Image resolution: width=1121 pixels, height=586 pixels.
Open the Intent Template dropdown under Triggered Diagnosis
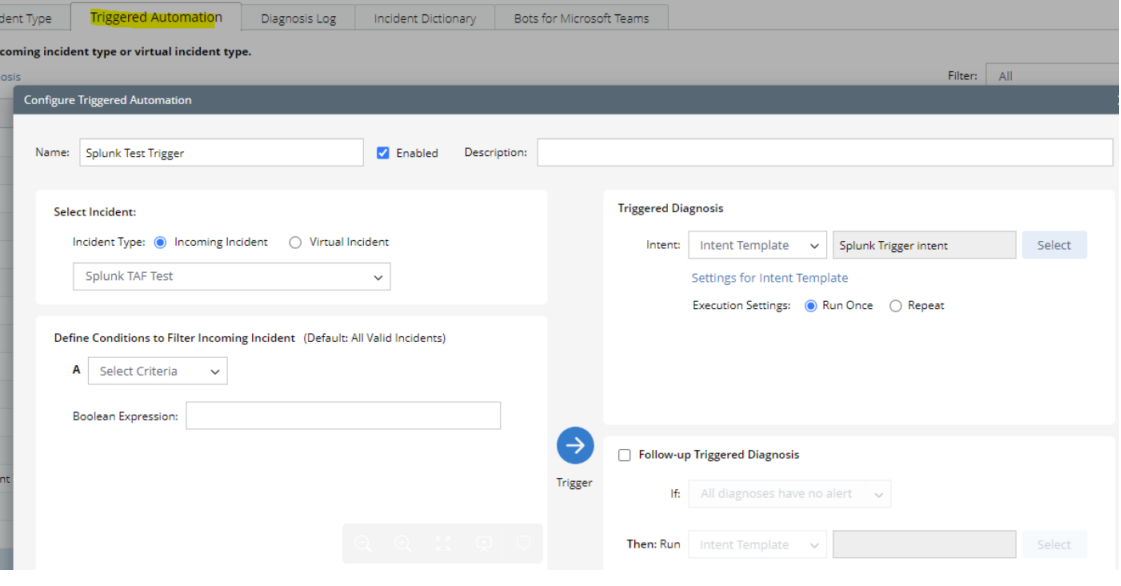[x=757, y=245]
